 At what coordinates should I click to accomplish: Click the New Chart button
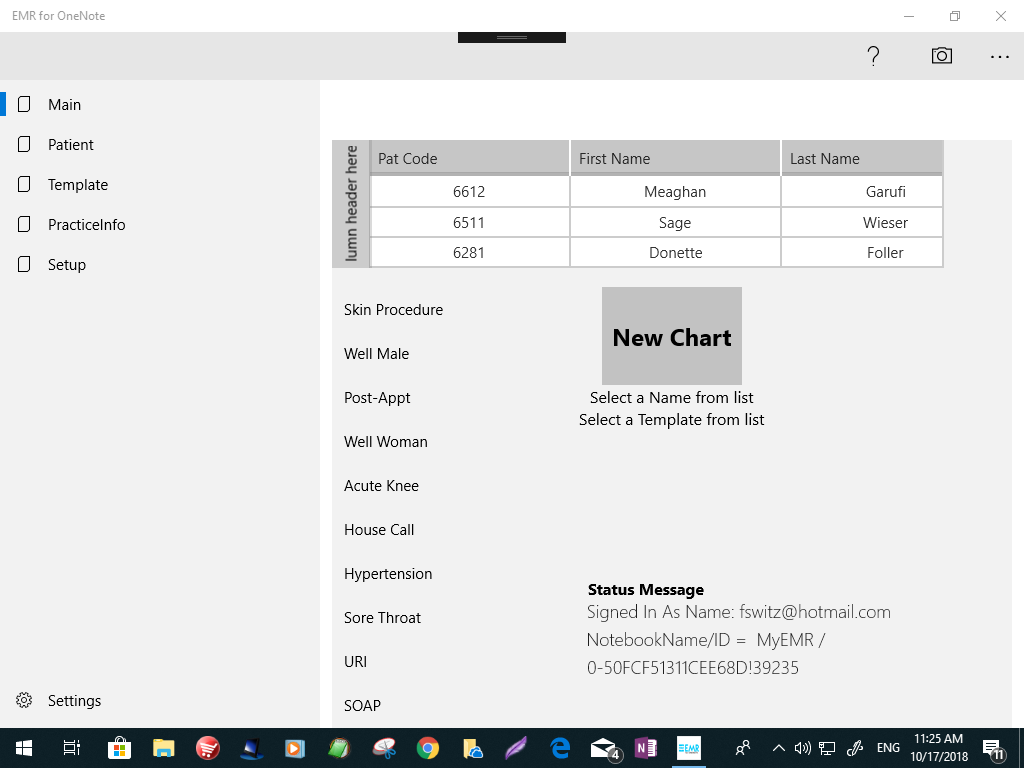coord(671,335)
